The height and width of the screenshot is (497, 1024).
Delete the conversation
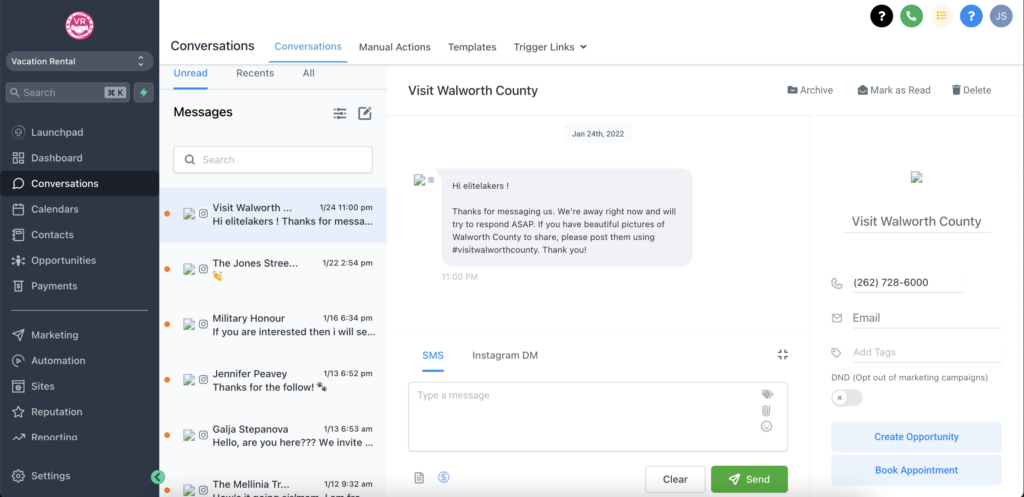pyautogui.click(x=971, y=90)
